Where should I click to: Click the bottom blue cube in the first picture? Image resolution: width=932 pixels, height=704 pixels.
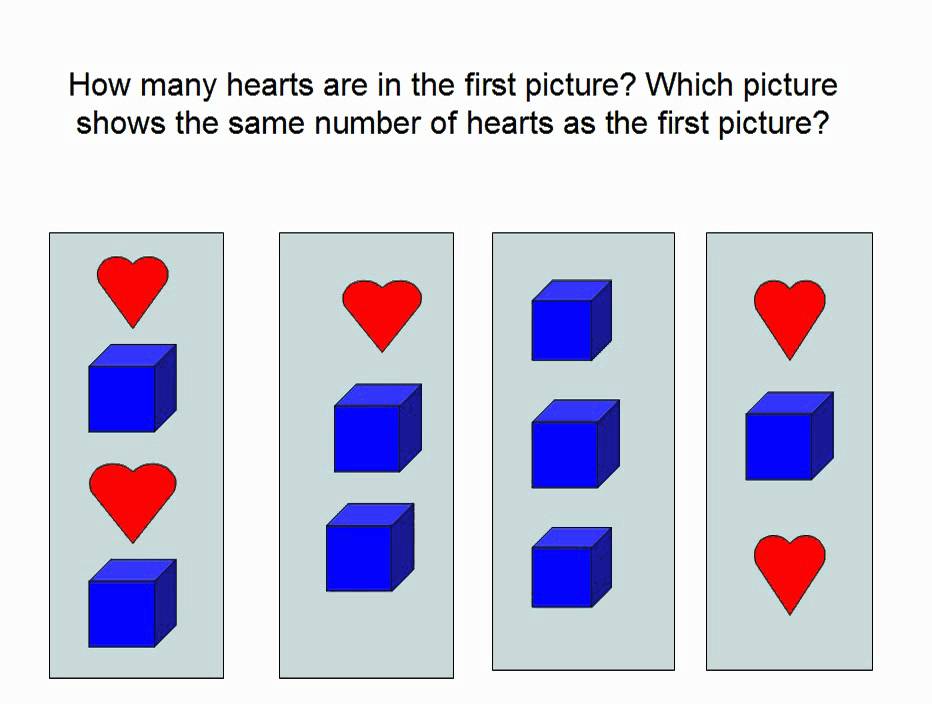[x=131, y=603]
